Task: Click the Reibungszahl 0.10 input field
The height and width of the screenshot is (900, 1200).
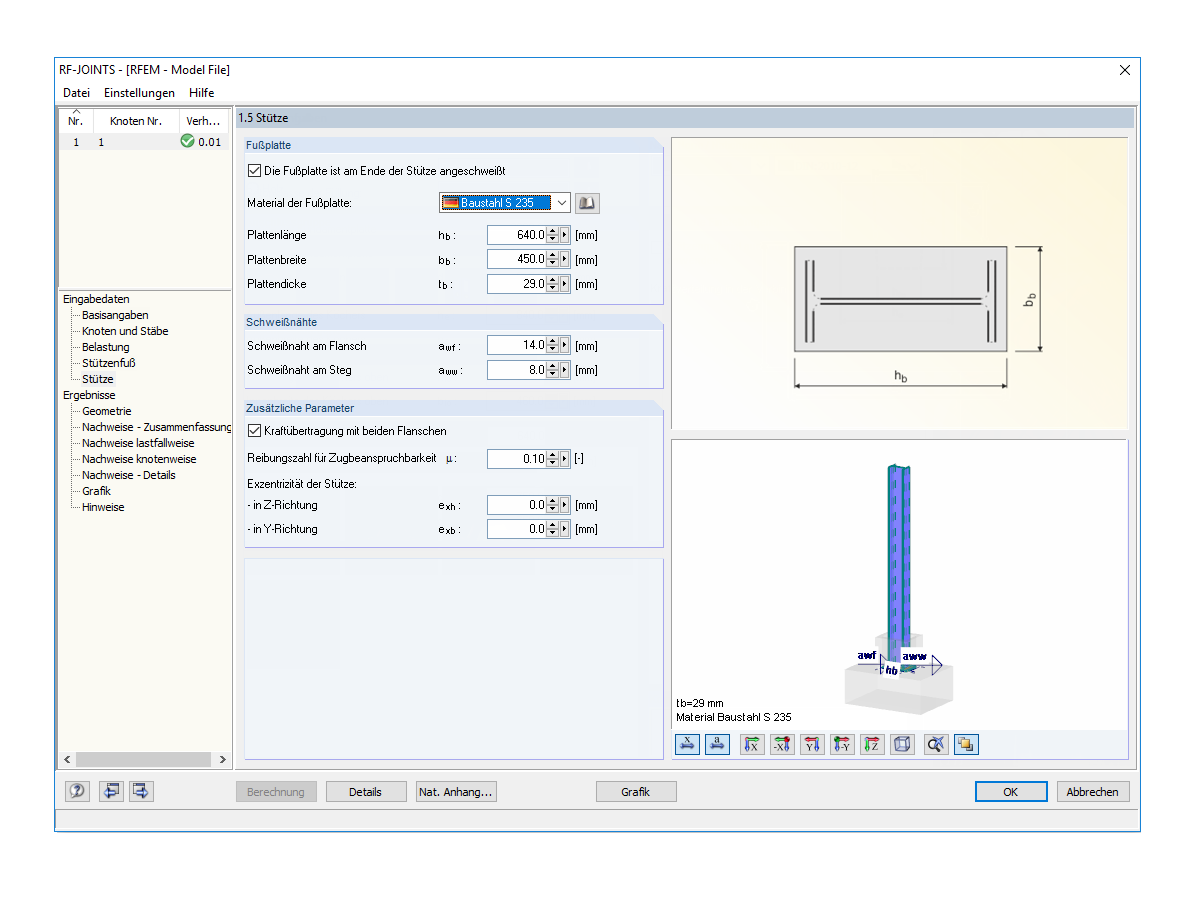Action: pos(517,458)
